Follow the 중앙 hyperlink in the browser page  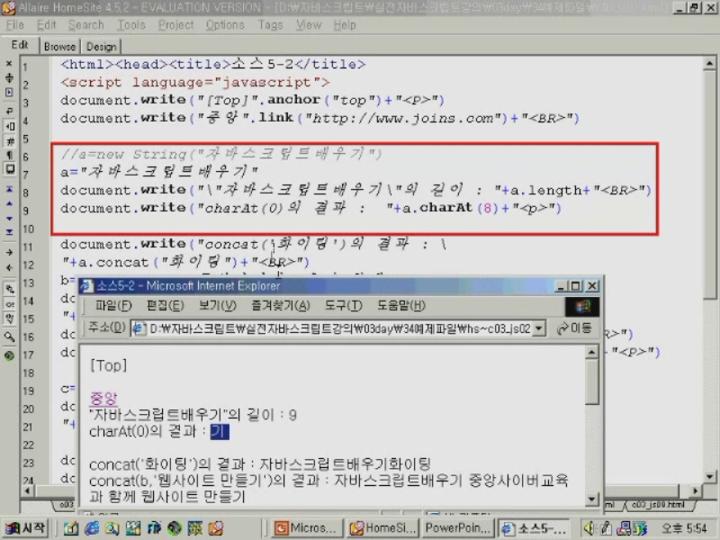104,398
